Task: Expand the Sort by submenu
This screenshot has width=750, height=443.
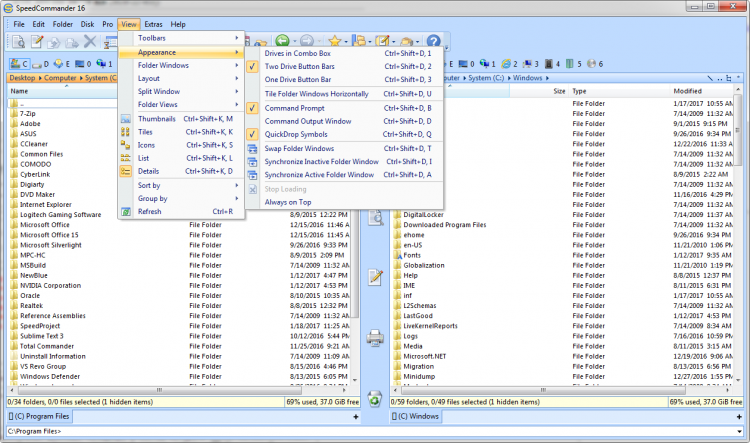Action: (150, 185)
